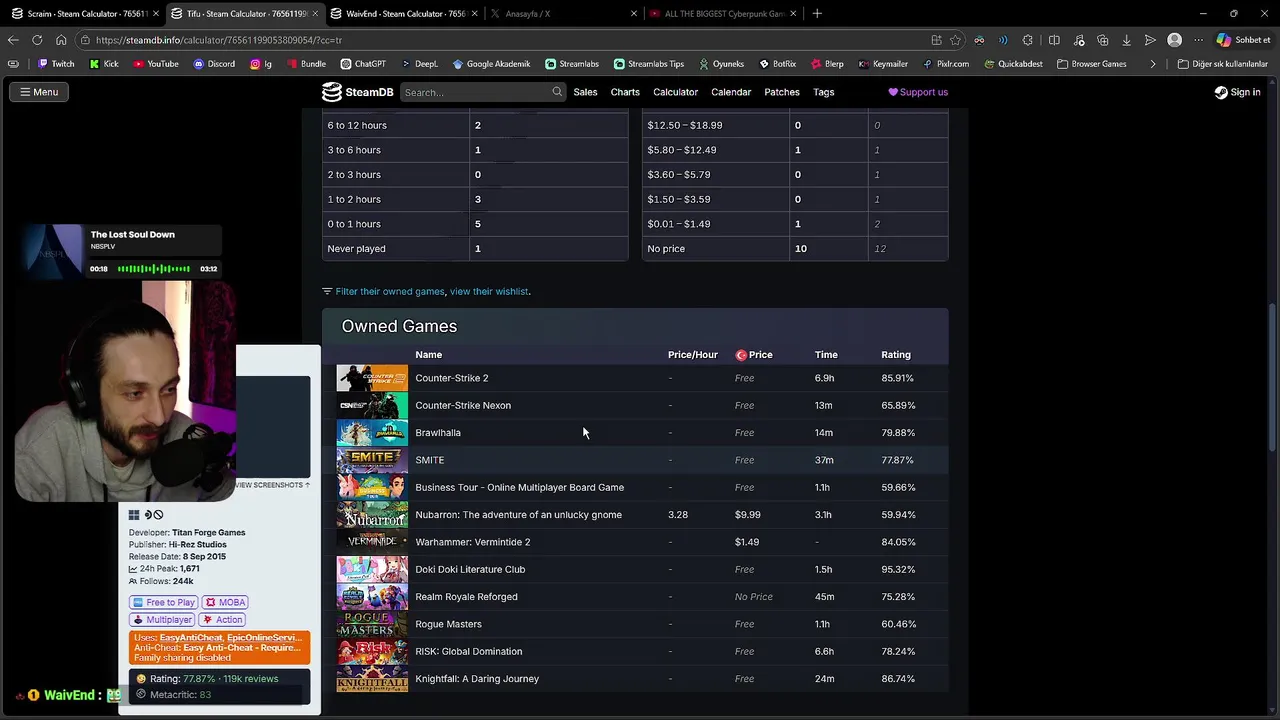The height and width of the screenshot is (720, 1280).
Task: Click Titan Forge Games developer name
Action: [208, 533]
